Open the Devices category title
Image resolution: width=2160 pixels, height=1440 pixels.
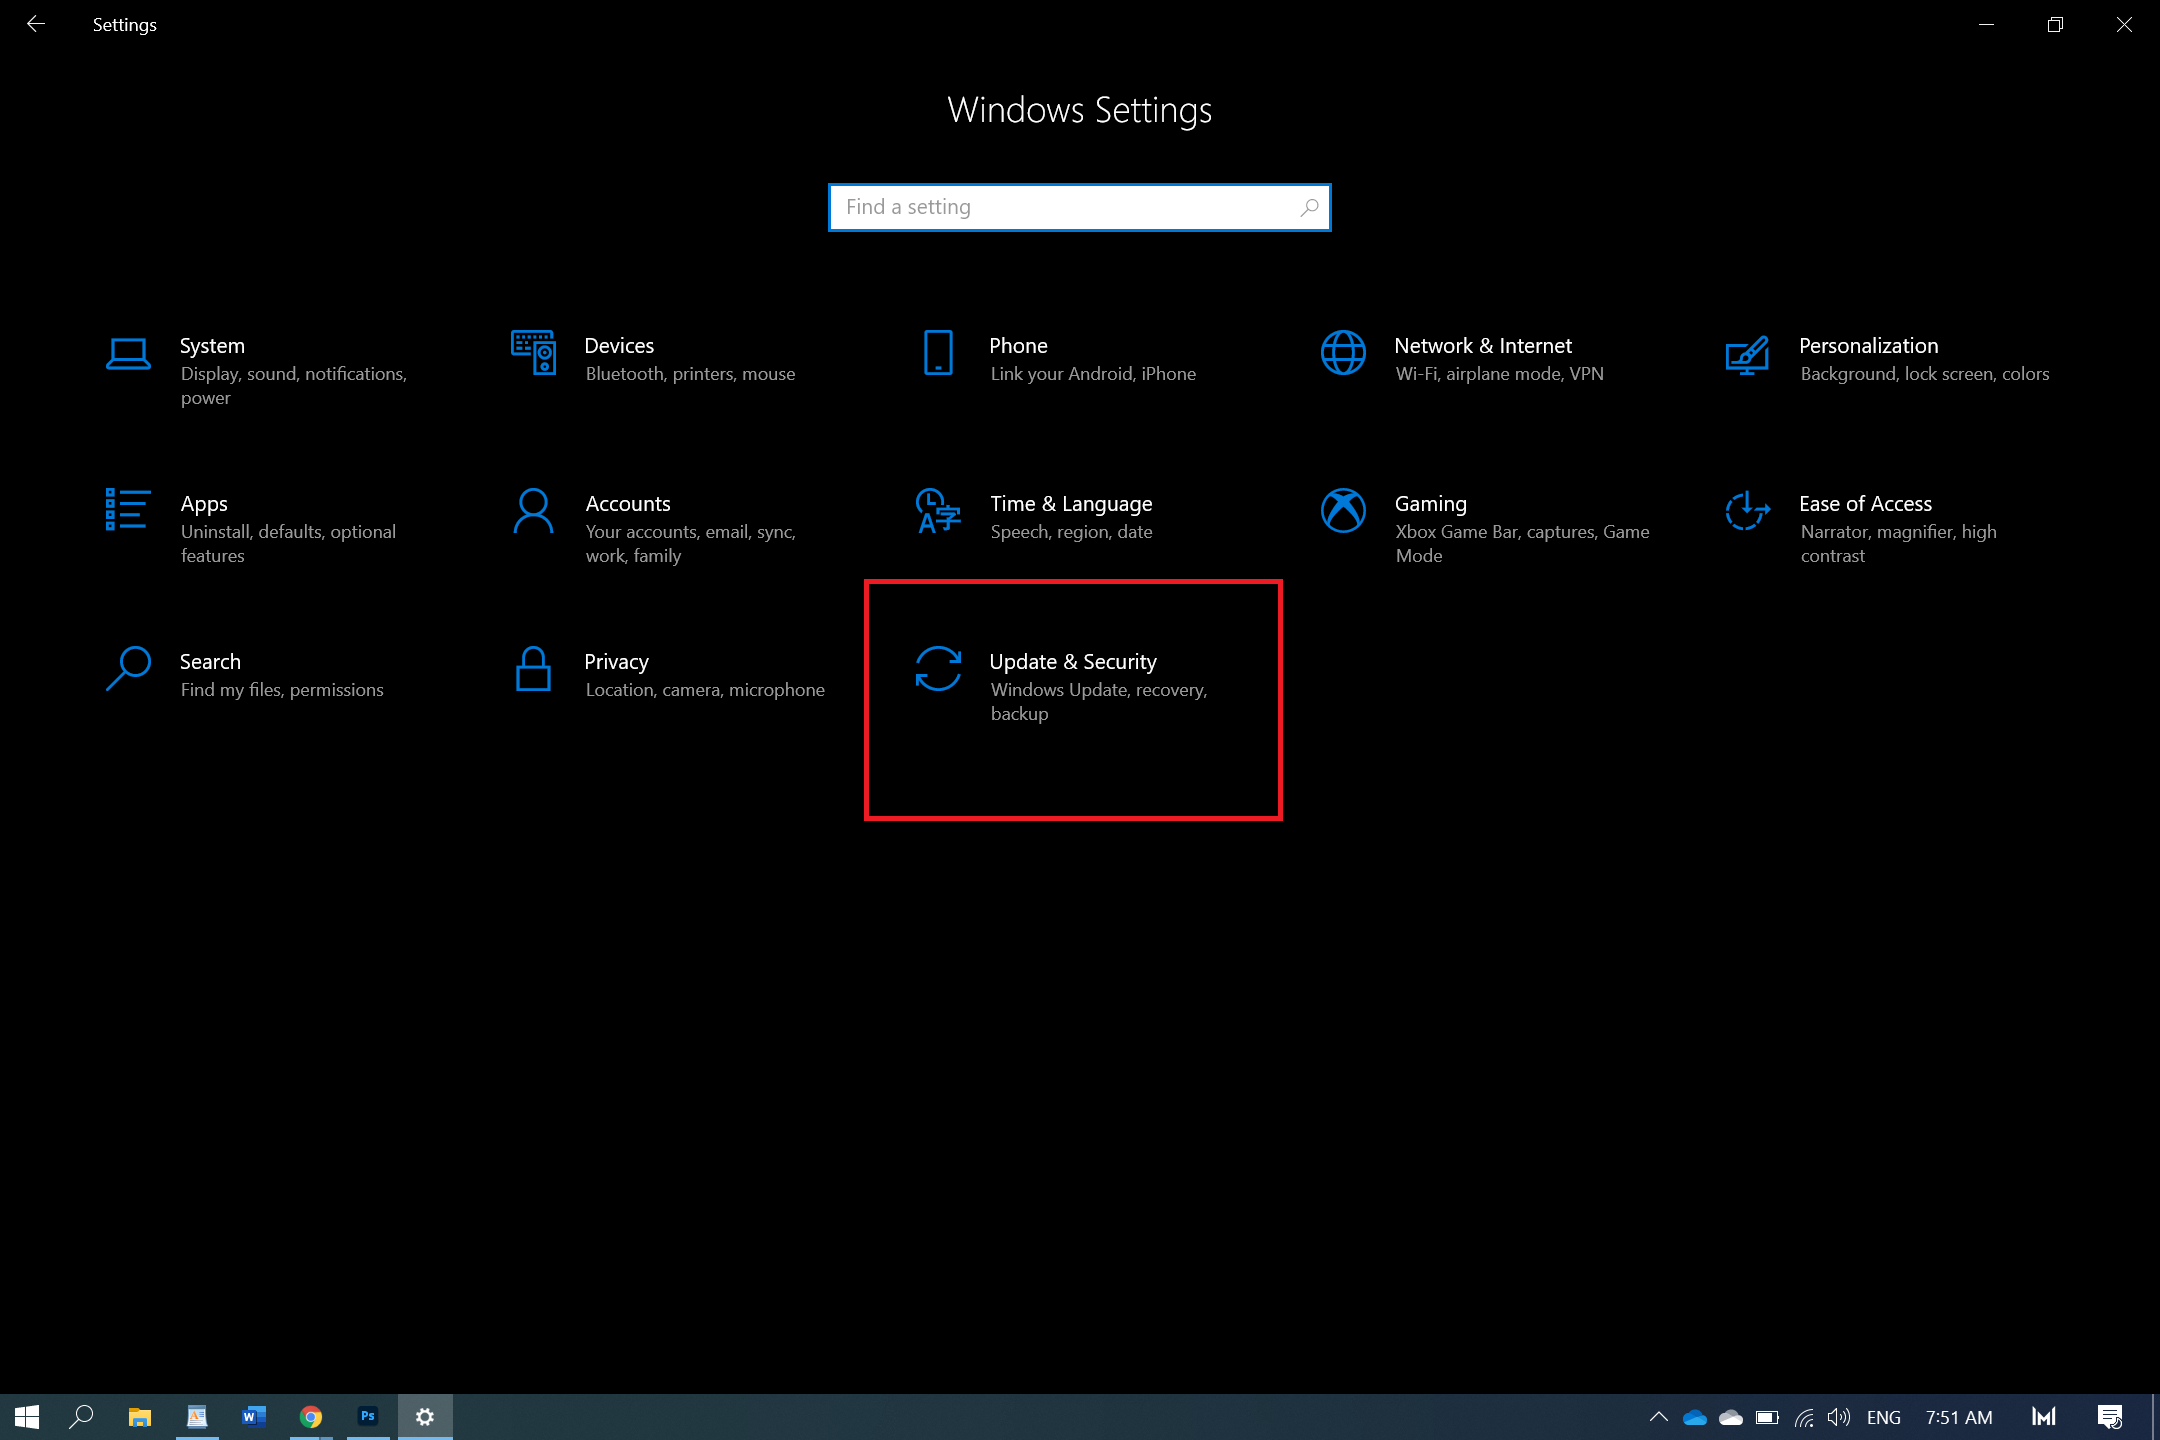pos(619,346)
